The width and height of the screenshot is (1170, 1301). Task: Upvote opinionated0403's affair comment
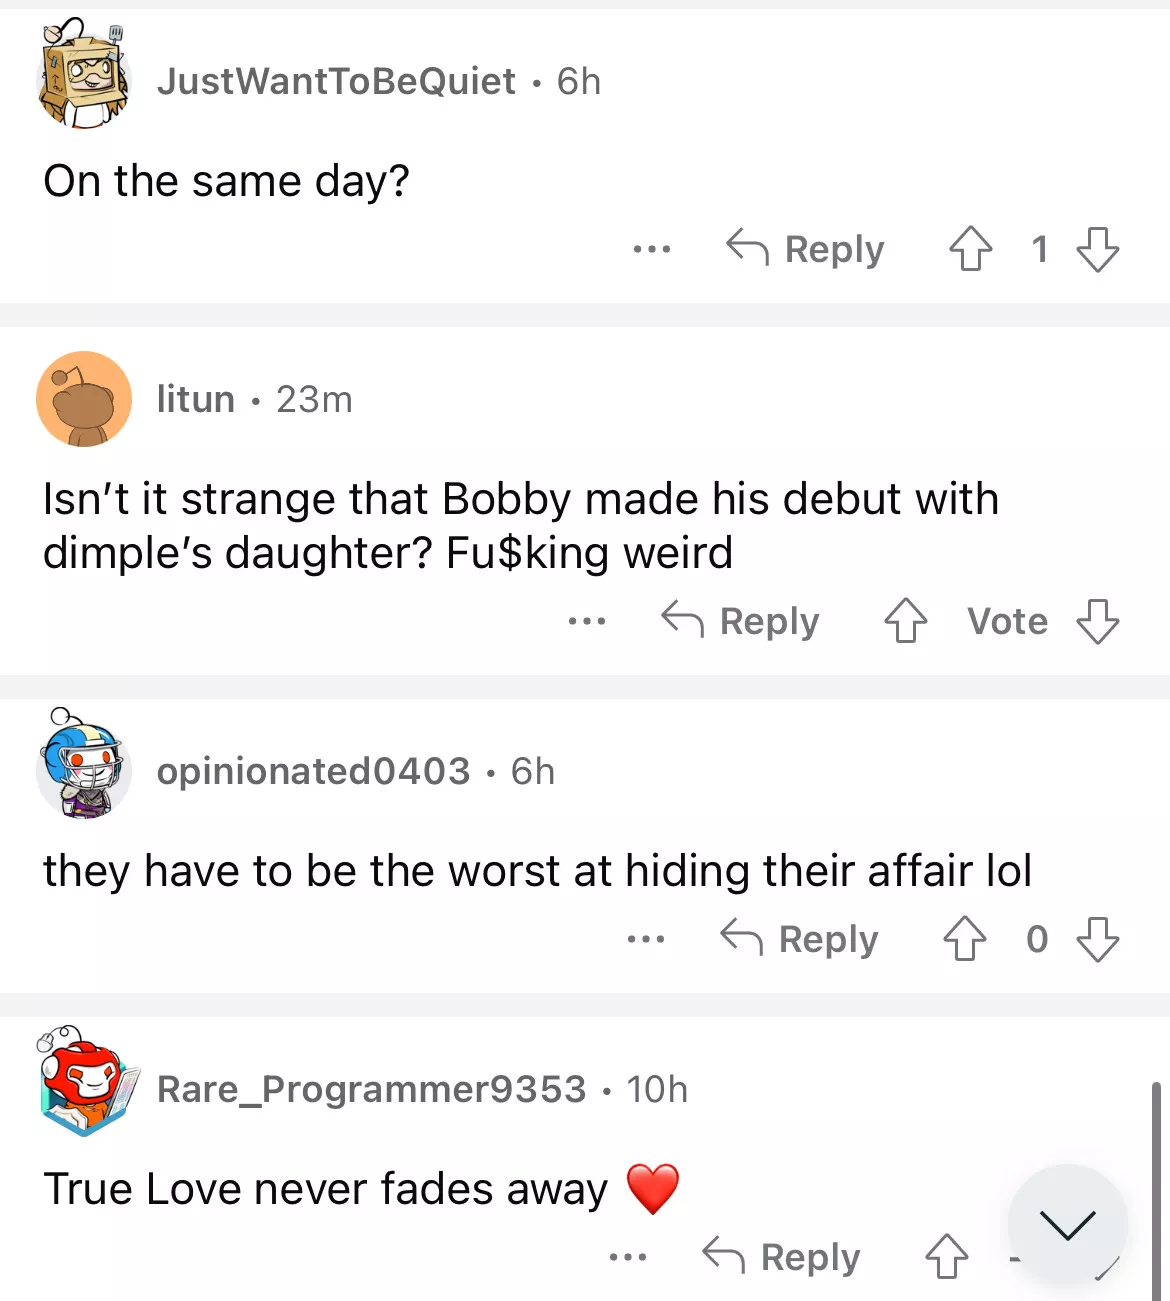click(x=964, y=939)
